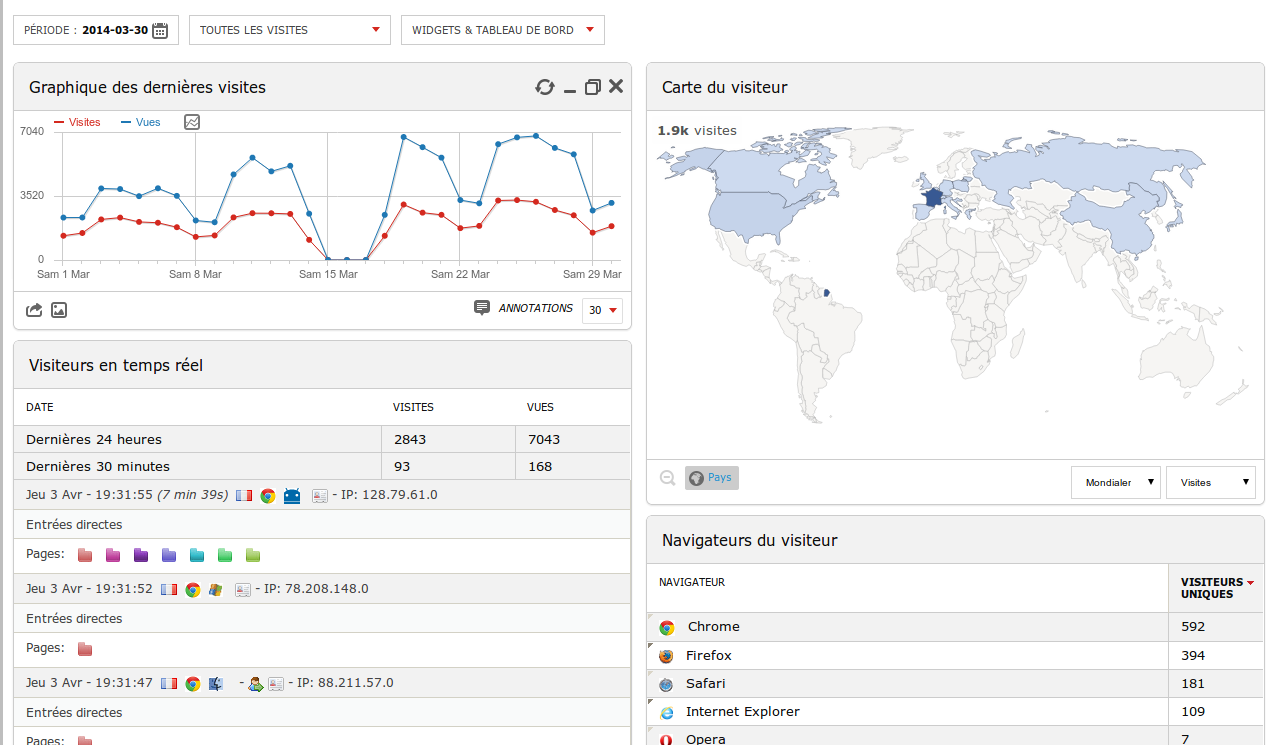
Task: Sort by Visiteurs uniques column header
Action: point(1215,588)
